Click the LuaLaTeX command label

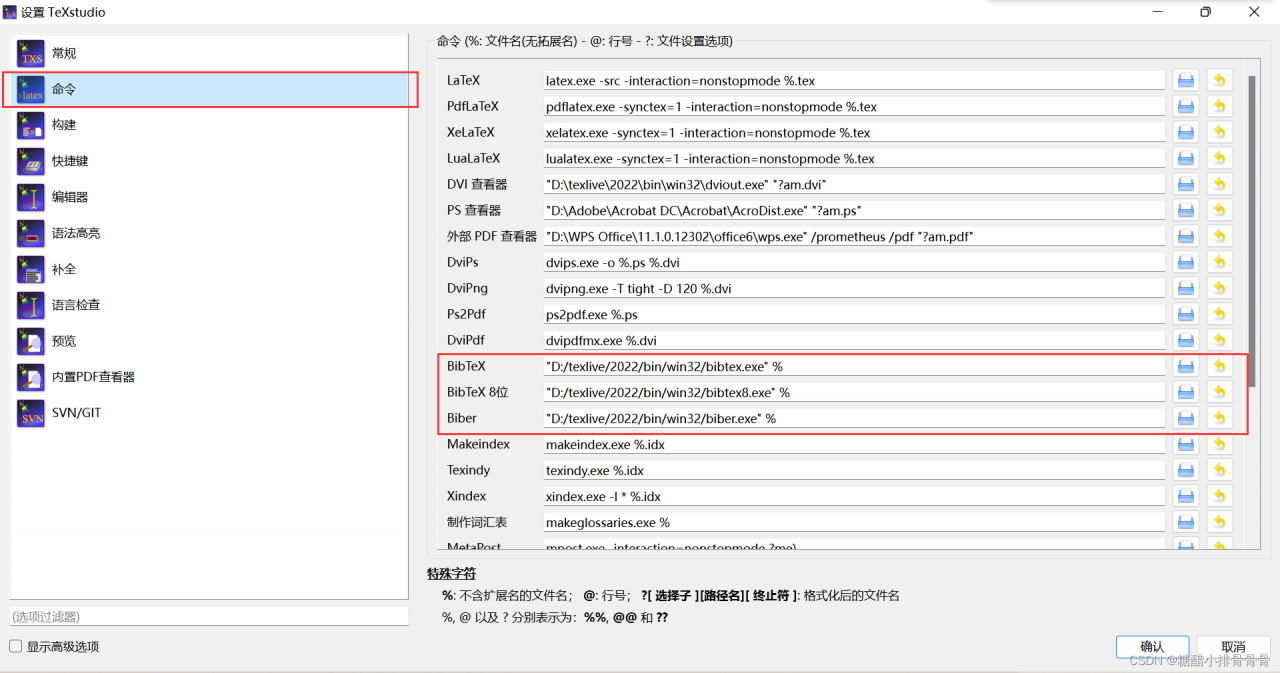point(473,158)
